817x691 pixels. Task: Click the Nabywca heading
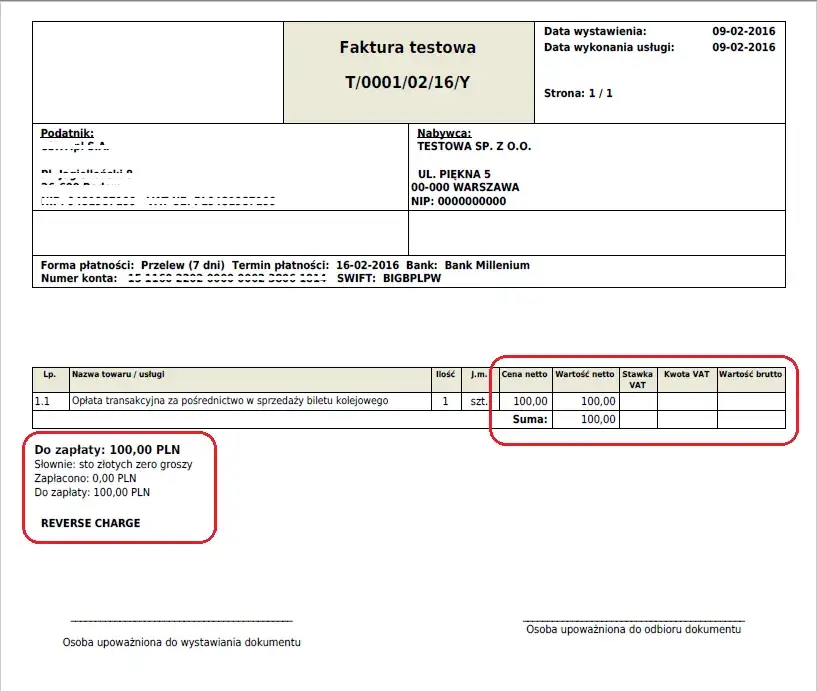click(x=444, y=133)
